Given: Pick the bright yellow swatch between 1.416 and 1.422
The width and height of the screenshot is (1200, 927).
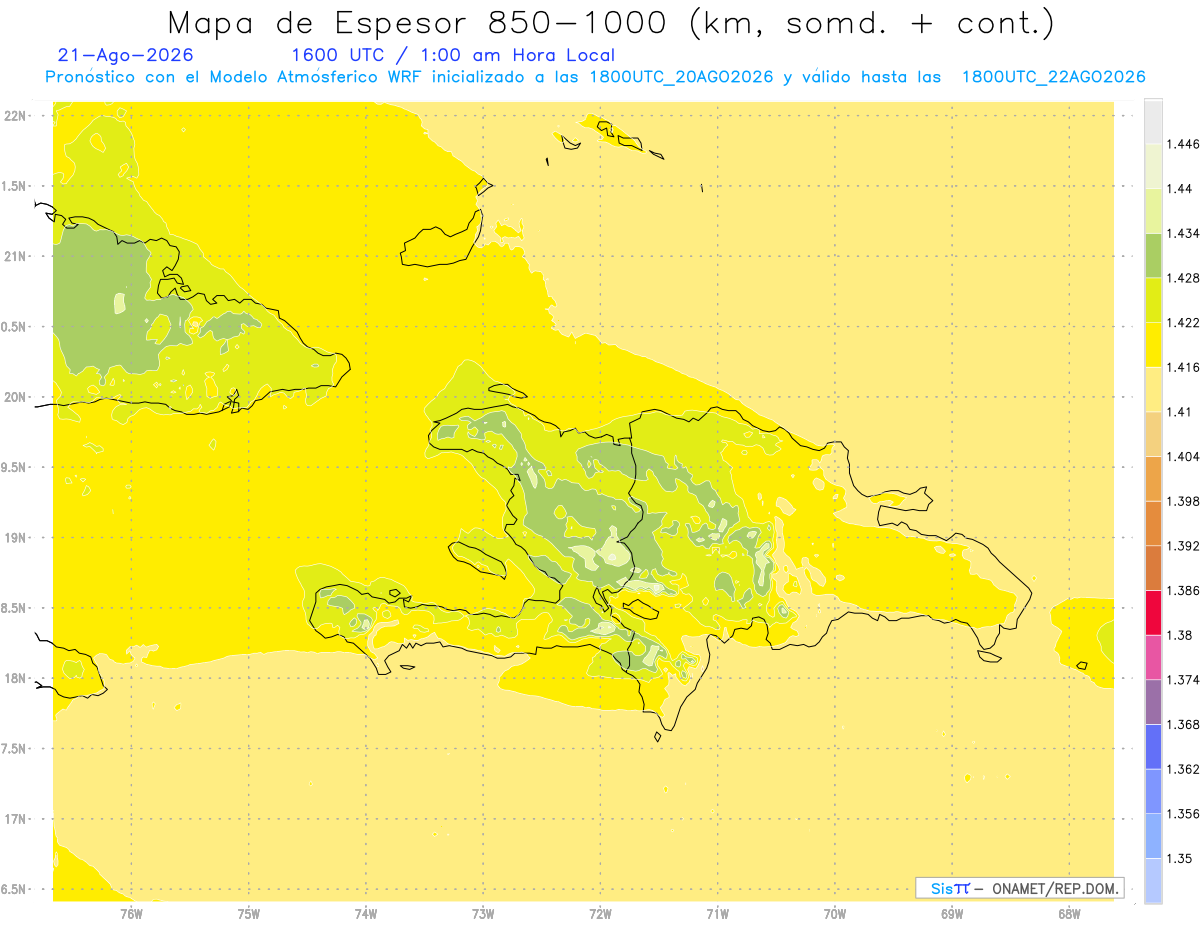Looking at the screenshot, I should [1153, 344].
